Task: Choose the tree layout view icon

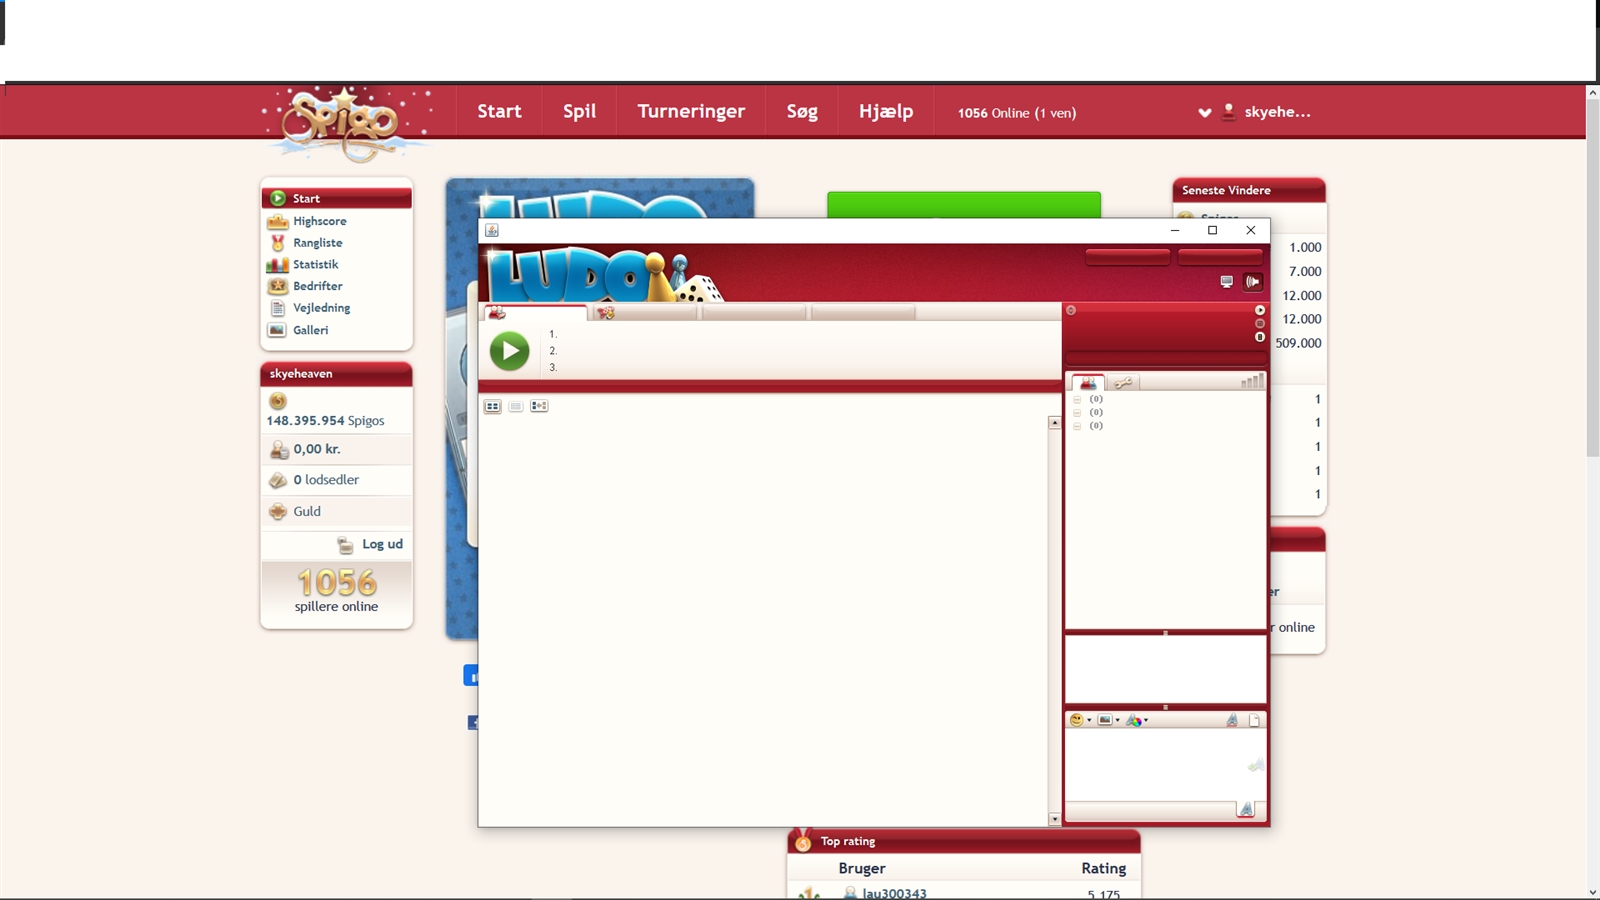Action: (x=539, y=406)
